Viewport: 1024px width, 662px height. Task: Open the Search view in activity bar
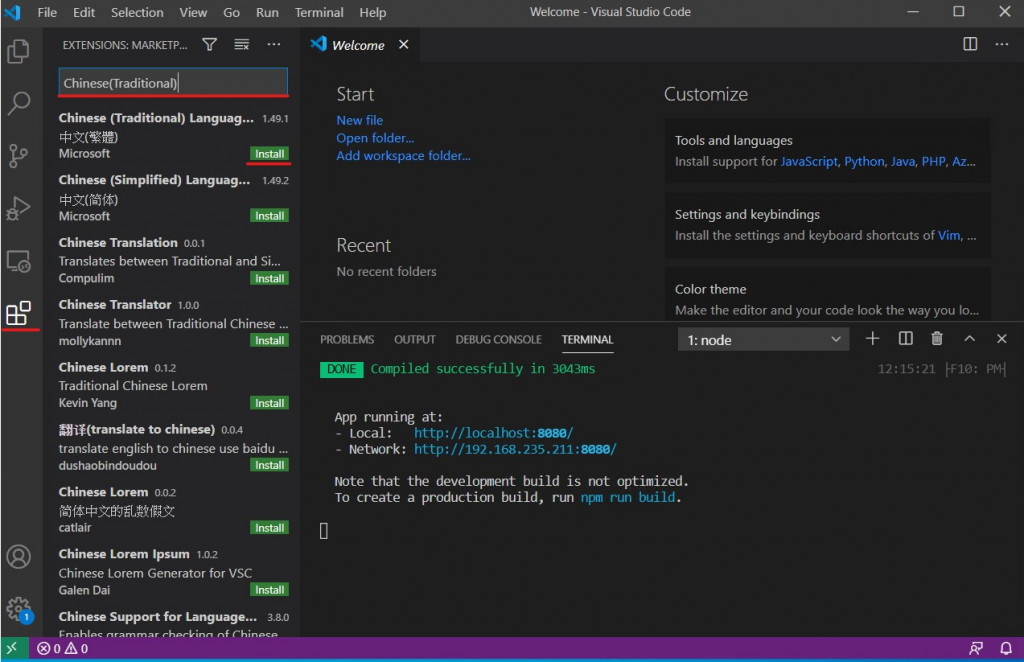(18, 102)
